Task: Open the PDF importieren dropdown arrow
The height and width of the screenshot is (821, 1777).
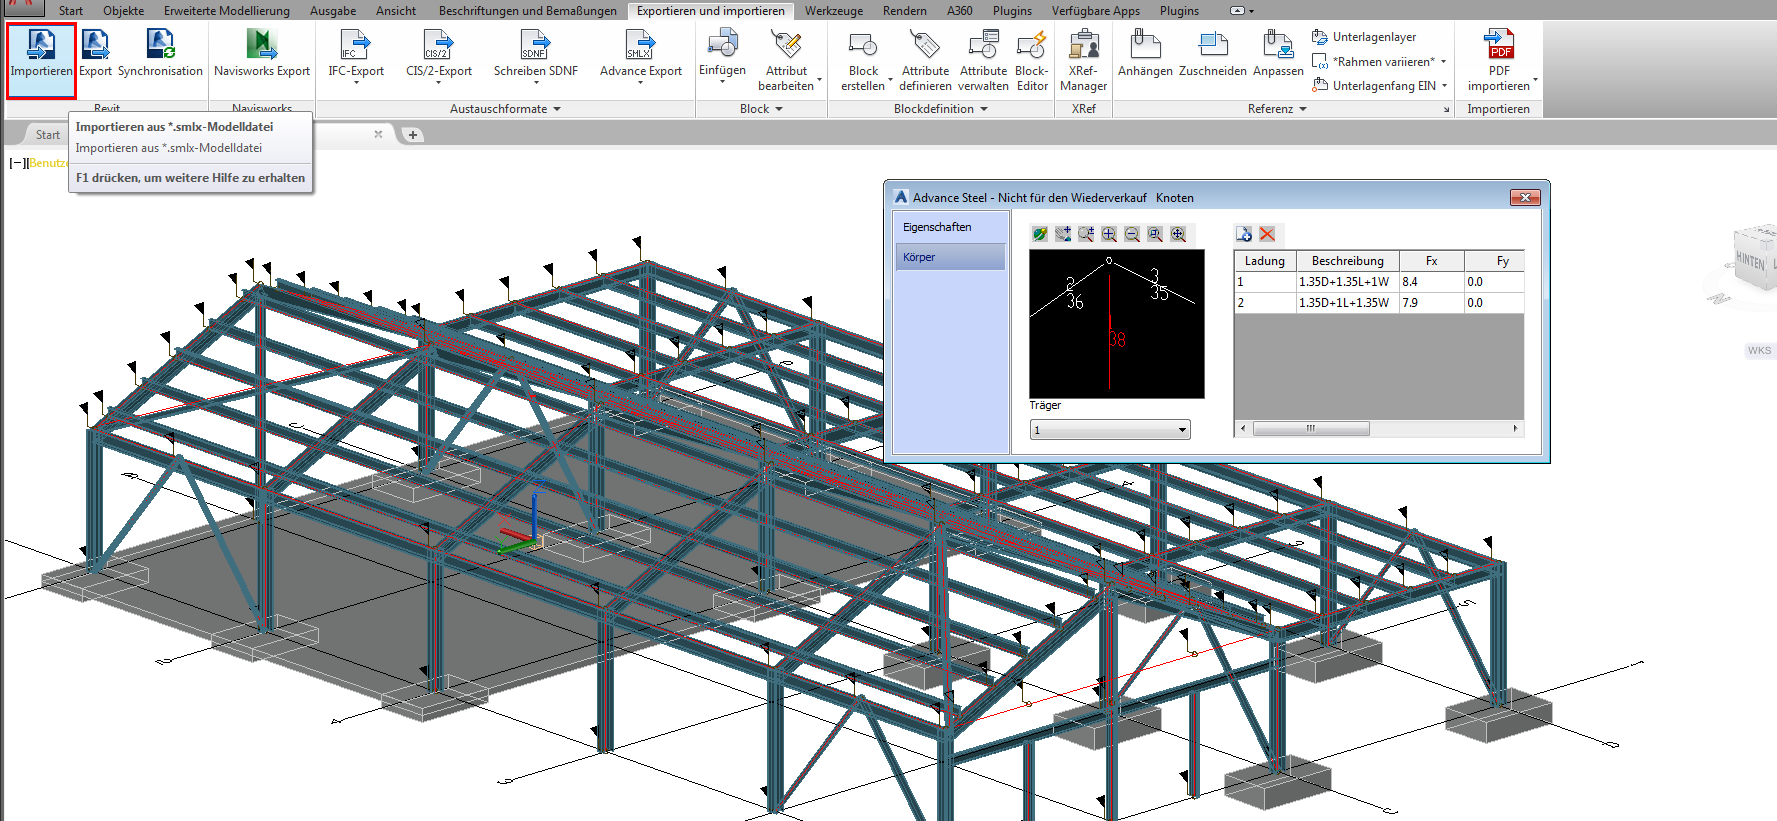Action: pyautogui.click(x=1535, y=80)
